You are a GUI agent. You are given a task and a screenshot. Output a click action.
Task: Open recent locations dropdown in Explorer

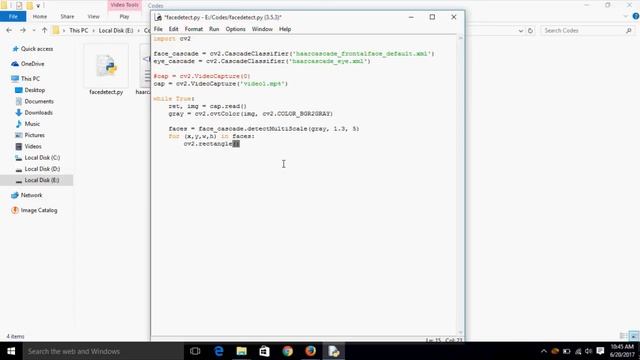(x=34, y=31)
